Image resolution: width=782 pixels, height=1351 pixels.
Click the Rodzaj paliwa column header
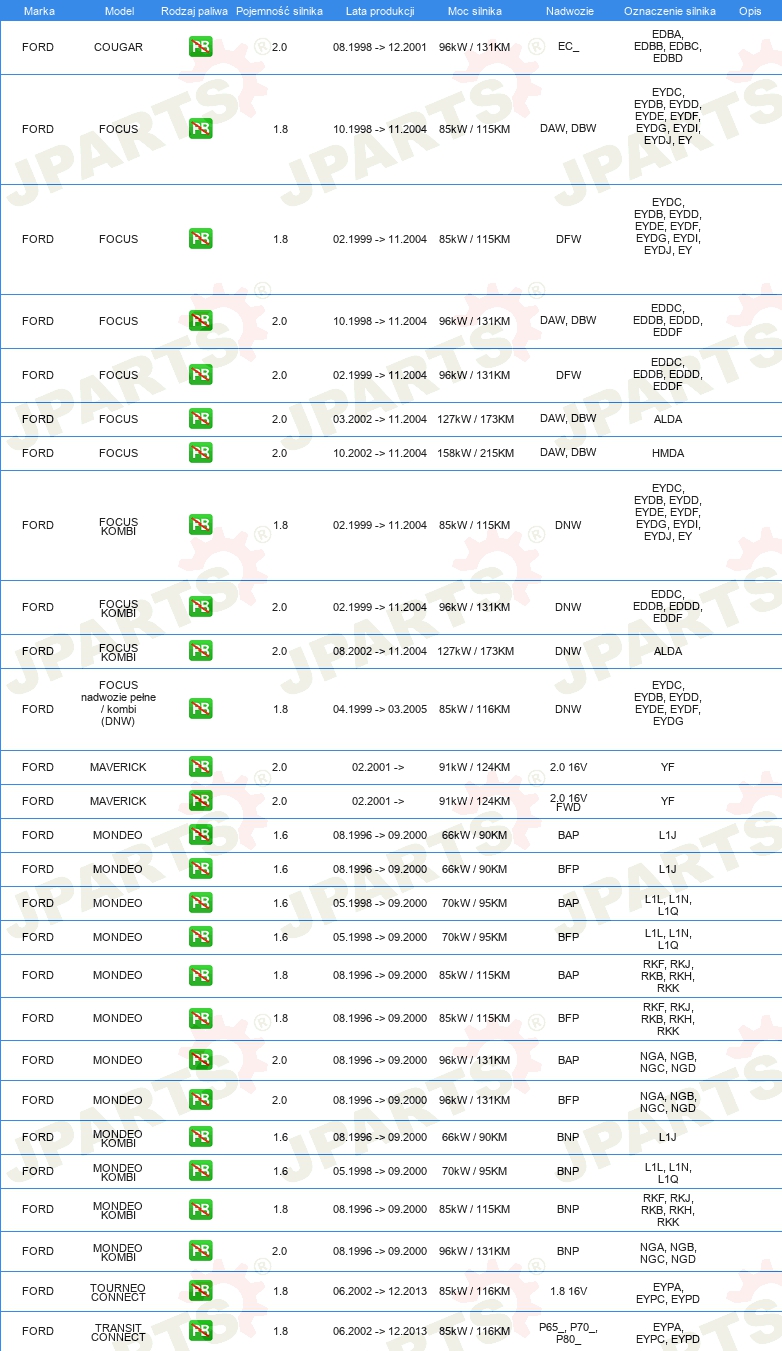click(194, 11)
